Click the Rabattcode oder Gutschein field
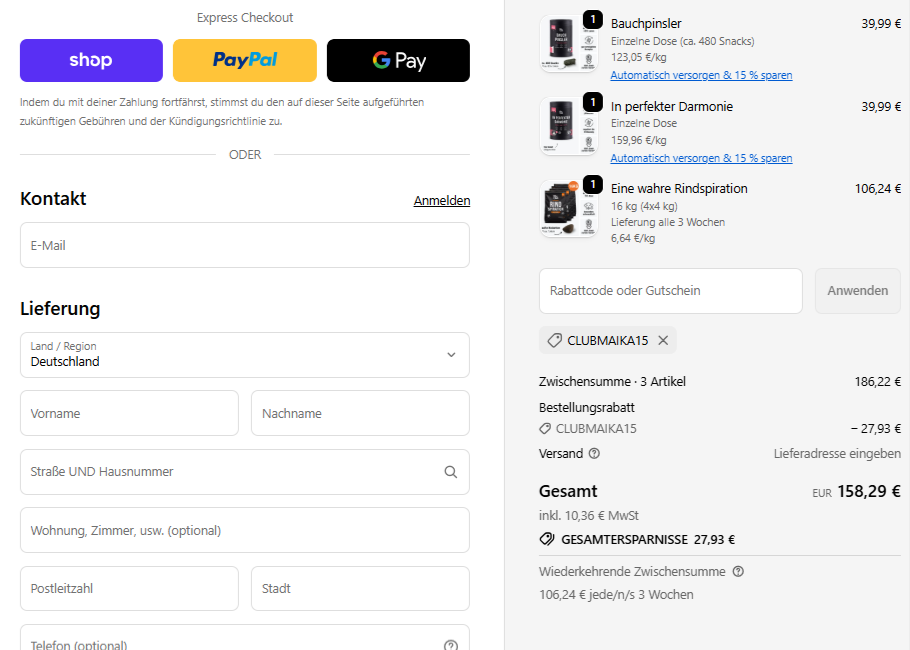This screenshot has height=650, width=910. tap(670, 291)
